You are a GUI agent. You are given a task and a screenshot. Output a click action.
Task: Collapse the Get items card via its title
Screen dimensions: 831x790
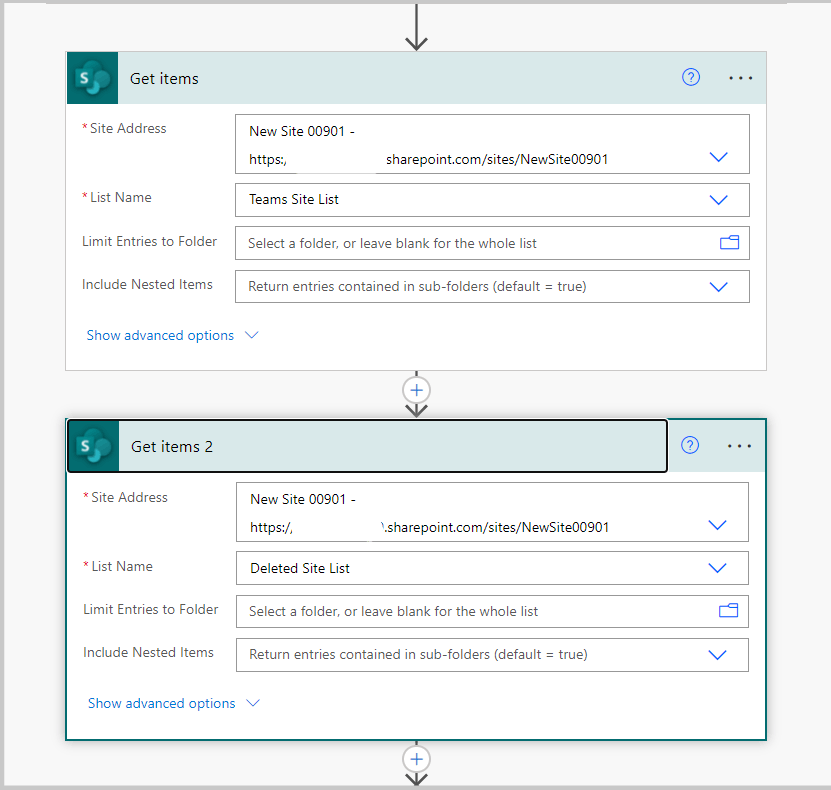[x=164, y=78]
